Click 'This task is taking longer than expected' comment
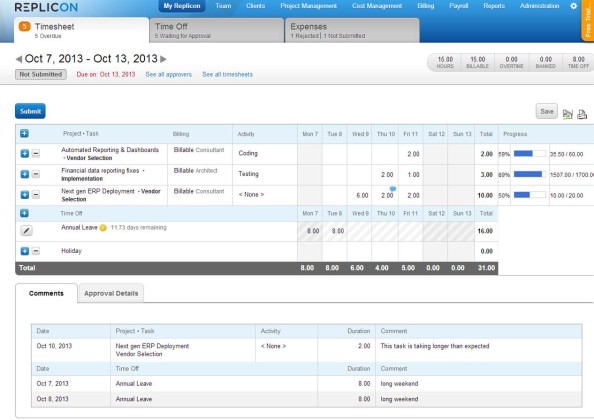Viewport: 594px width, 420px height. [435, 346]
